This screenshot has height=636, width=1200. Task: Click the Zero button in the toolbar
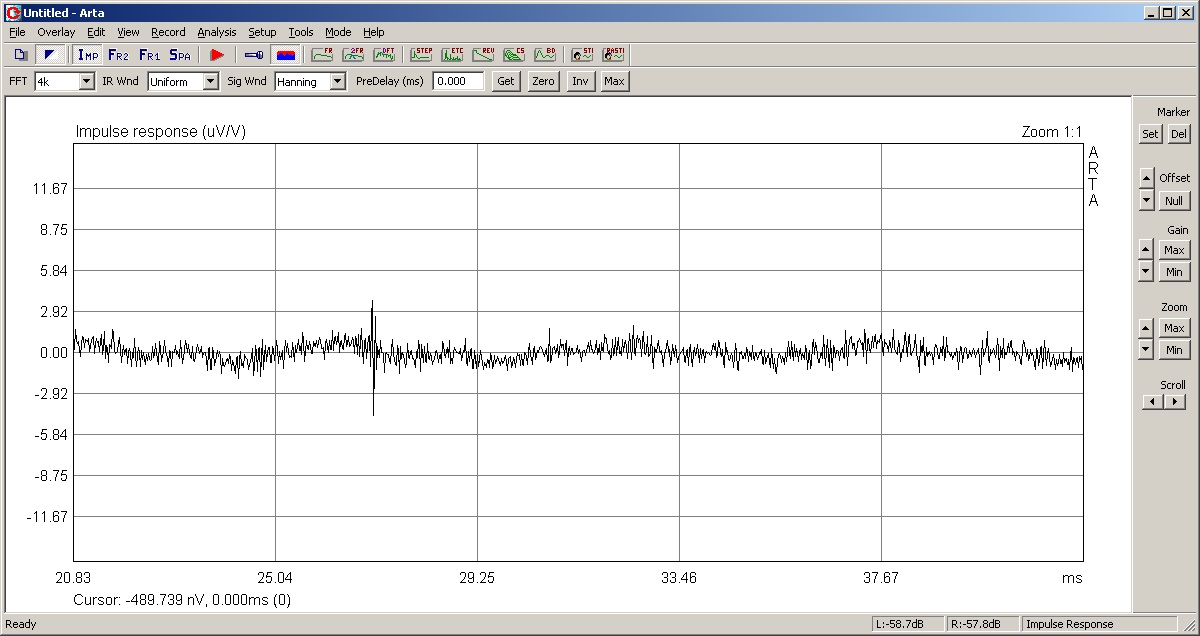[x=543, y=82]
